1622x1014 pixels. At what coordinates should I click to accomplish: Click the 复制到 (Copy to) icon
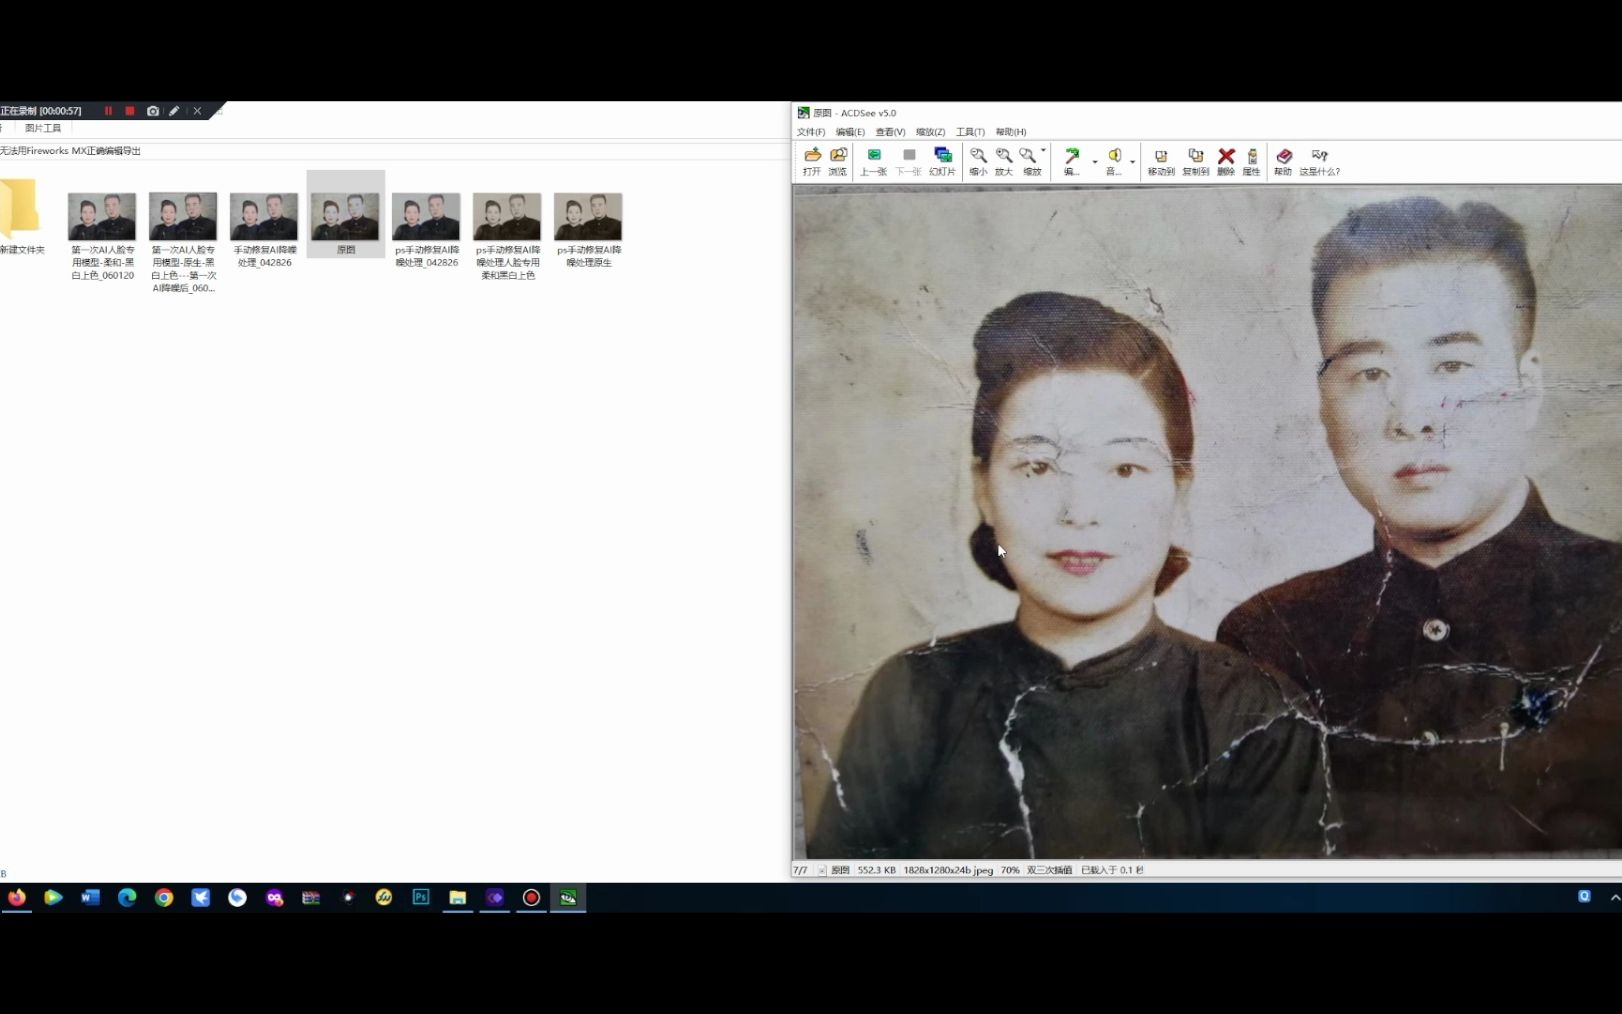point(1195,161)
